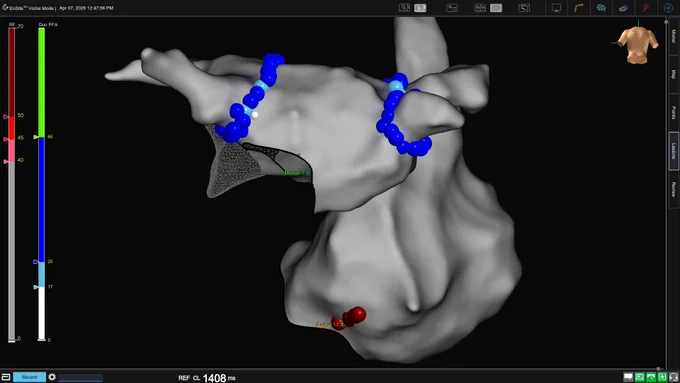Image resolution: width=680 pixels, height=383 pixels.
Task: Click the first green status icon
Action: point(640,377)
